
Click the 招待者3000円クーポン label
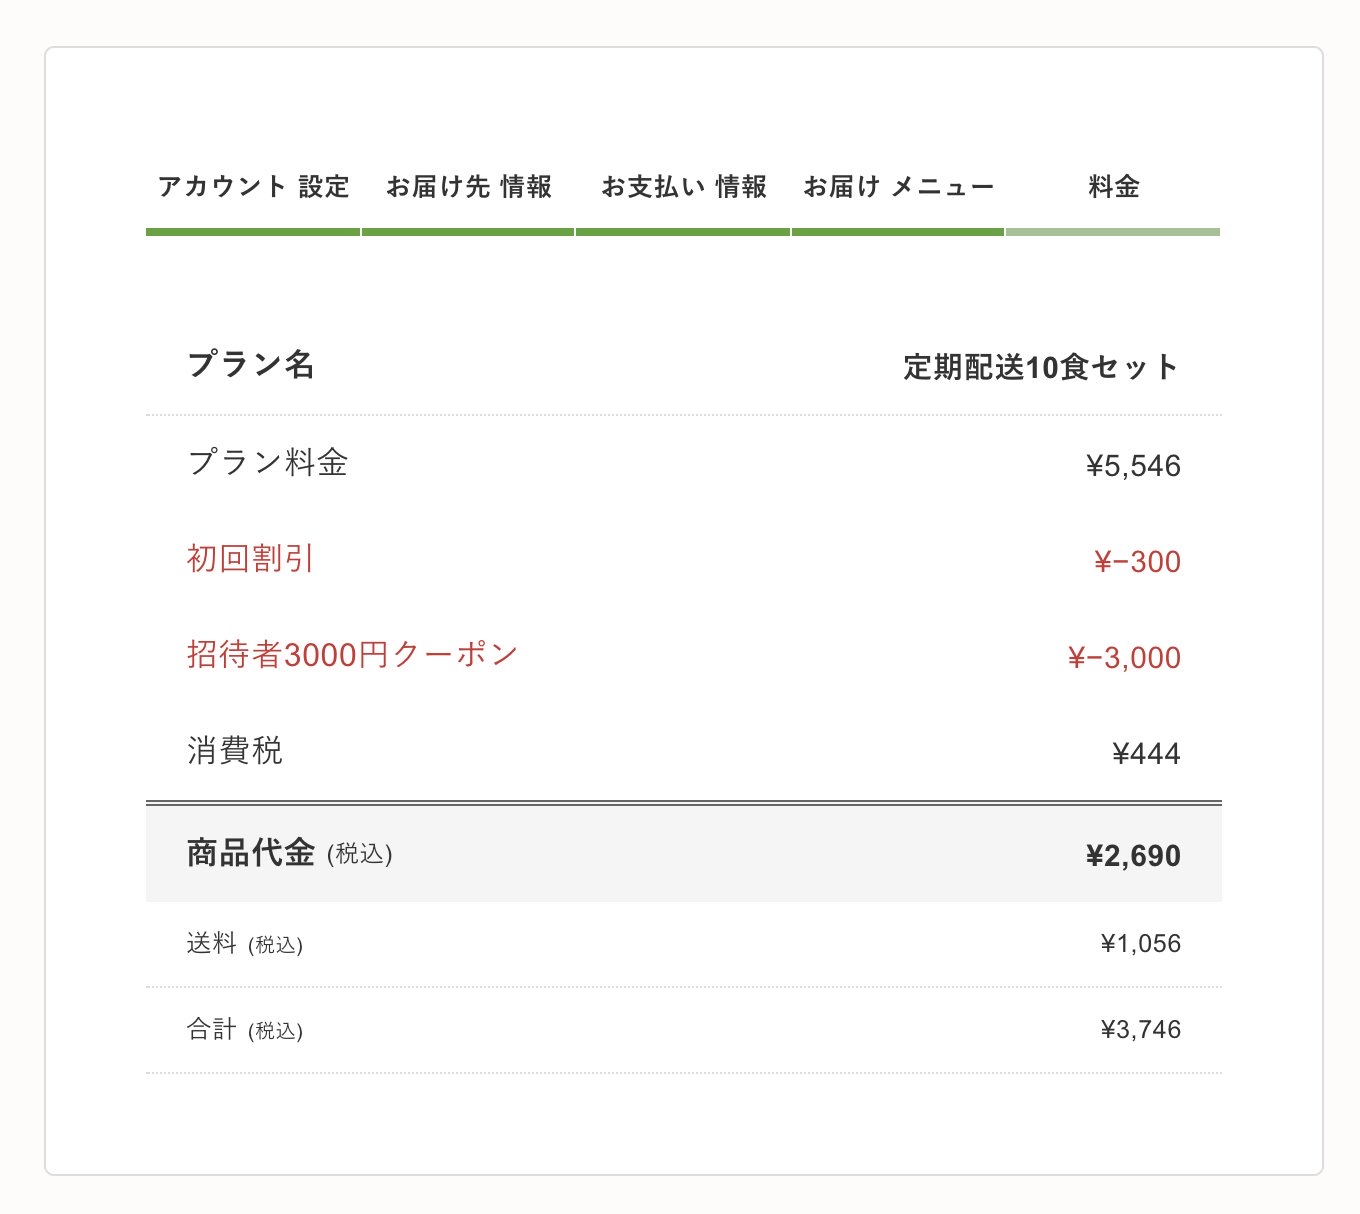coord(352,655)
